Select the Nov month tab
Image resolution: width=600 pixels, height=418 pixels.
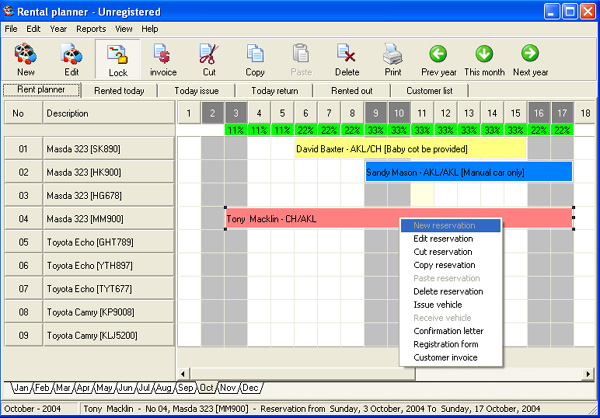(x=228, y=387)
